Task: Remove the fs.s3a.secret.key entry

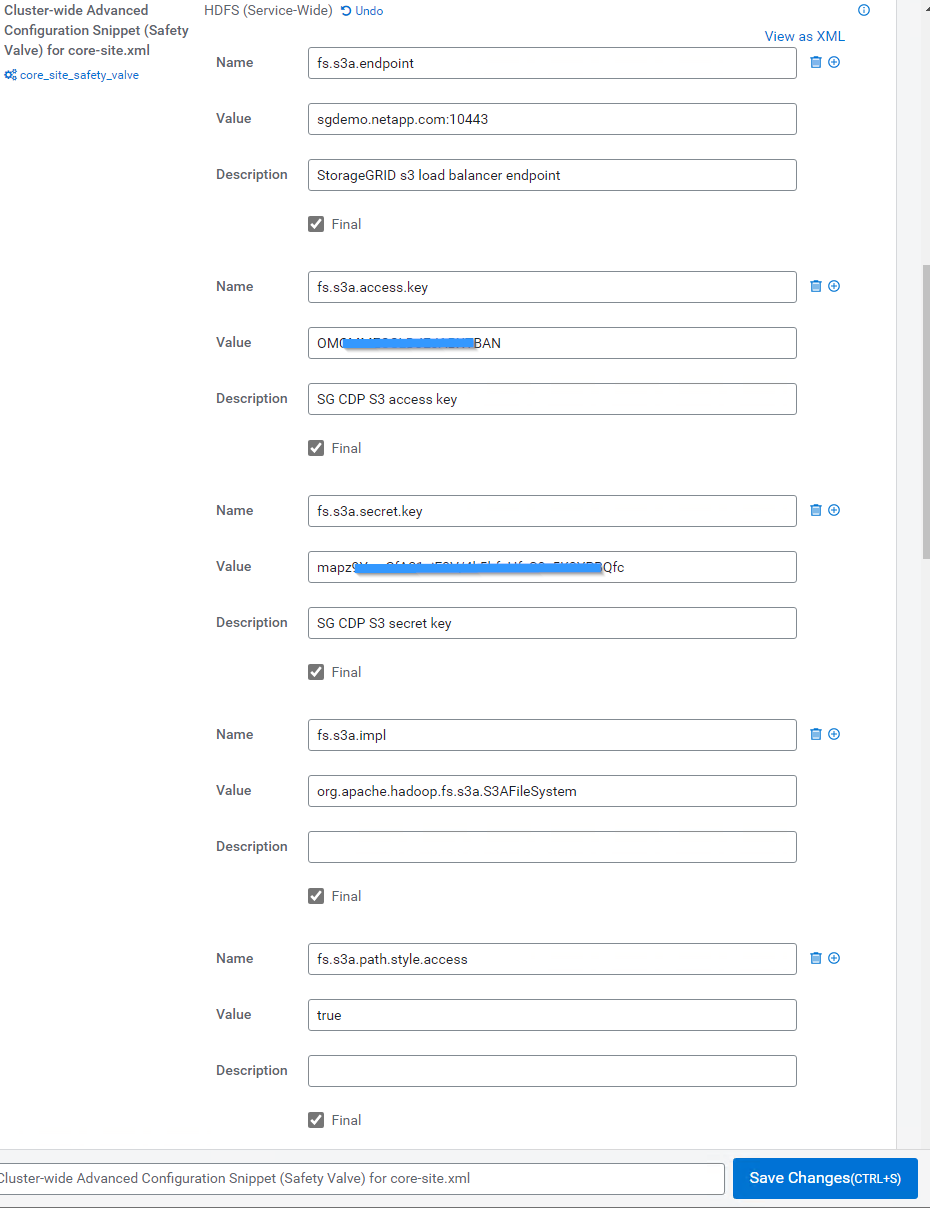Action: [816, 510]
